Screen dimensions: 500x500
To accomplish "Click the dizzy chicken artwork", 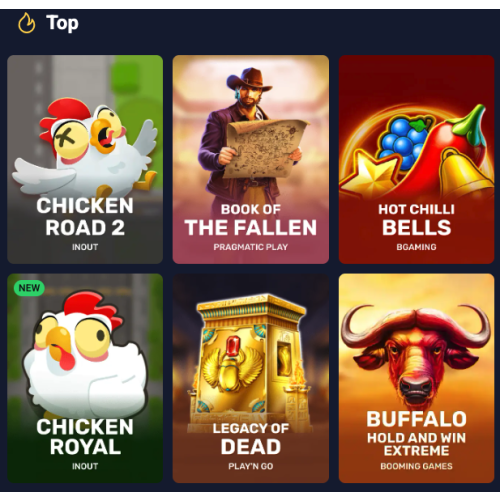I will [85, 147].
